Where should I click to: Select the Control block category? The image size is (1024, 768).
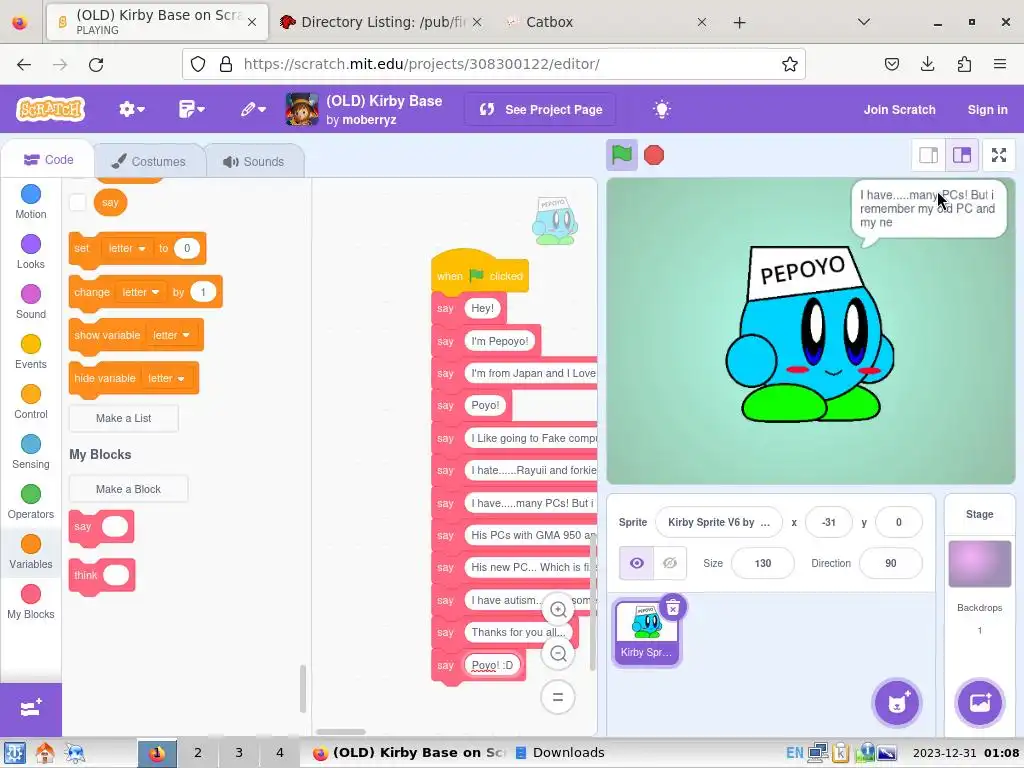pos(31,402)
